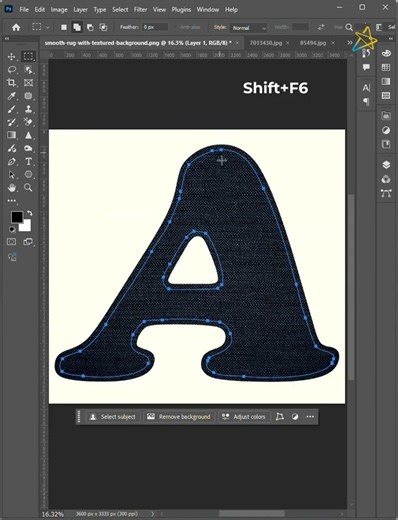Open the Layers panel icon
This screenshot has width=398, height=520.
[x=386, y=165]
